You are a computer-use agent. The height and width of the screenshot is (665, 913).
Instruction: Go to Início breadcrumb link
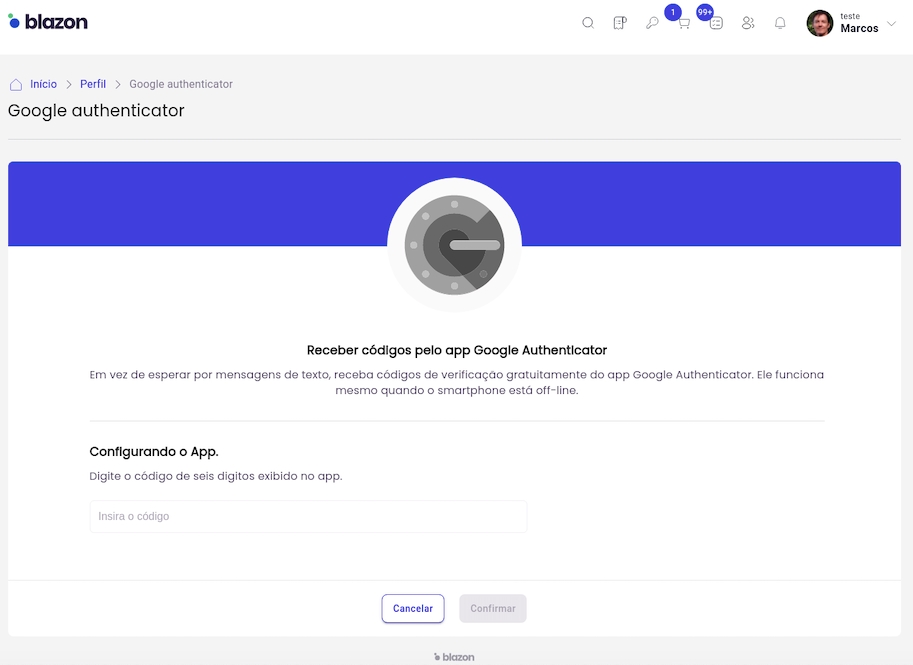point(43,84)
